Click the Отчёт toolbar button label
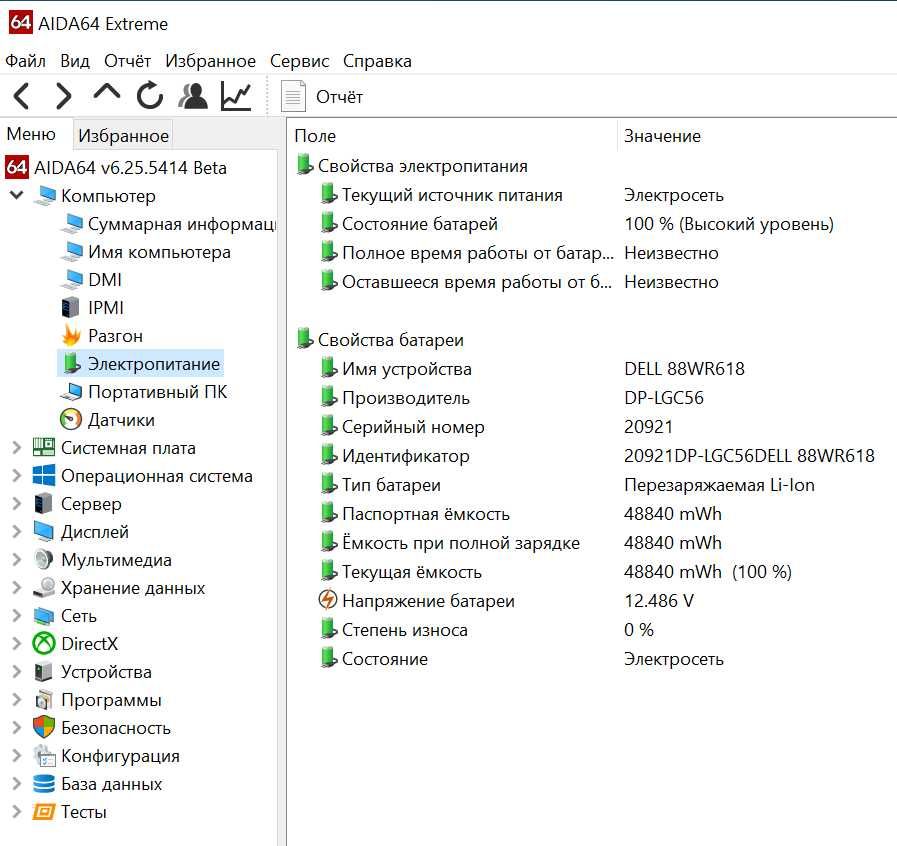 (x=339, y=97)
